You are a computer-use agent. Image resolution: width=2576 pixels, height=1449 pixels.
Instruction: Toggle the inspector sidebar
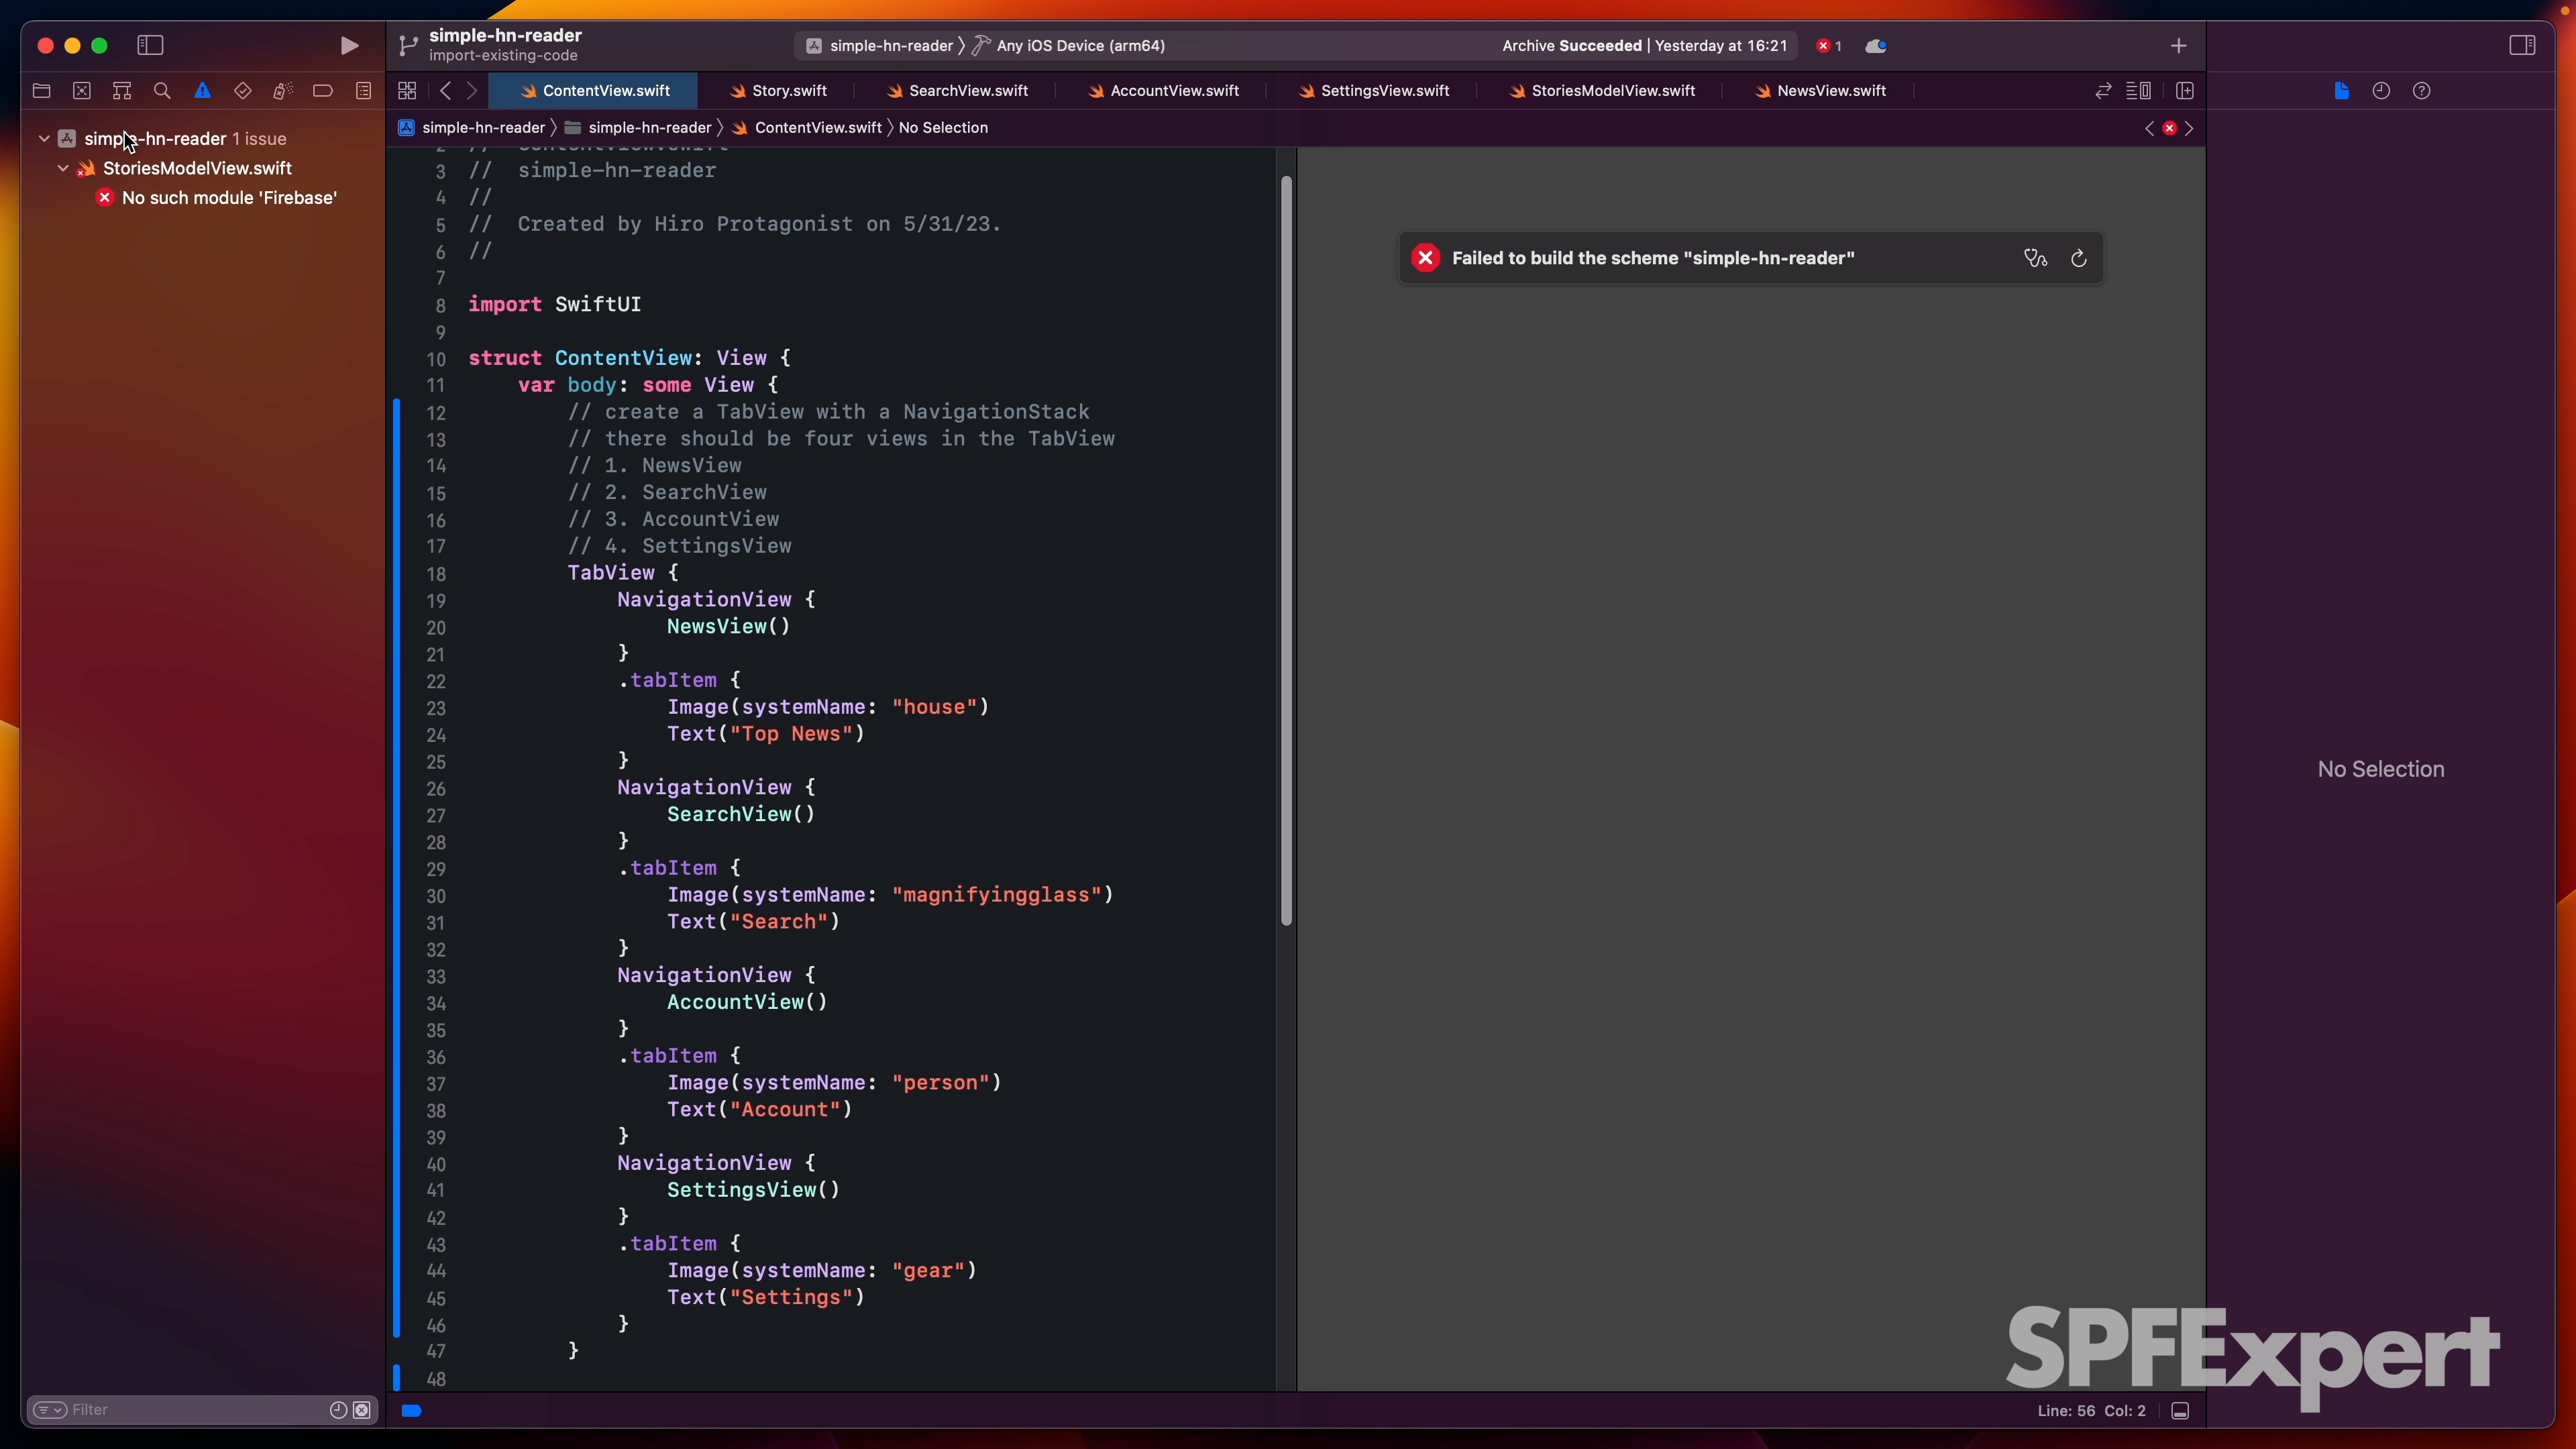[x=2522, y=45]
